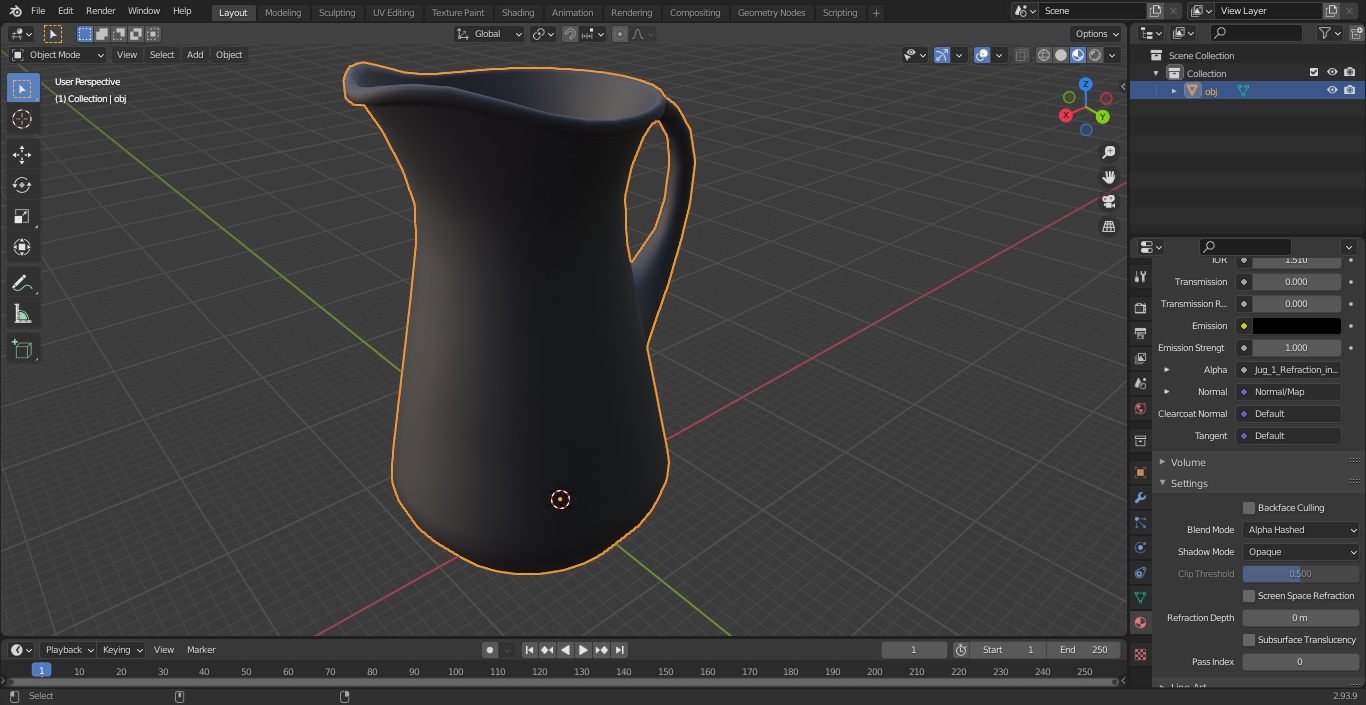
Task: Open the Shadow Mode dropdown
Action: point(1301,552)
